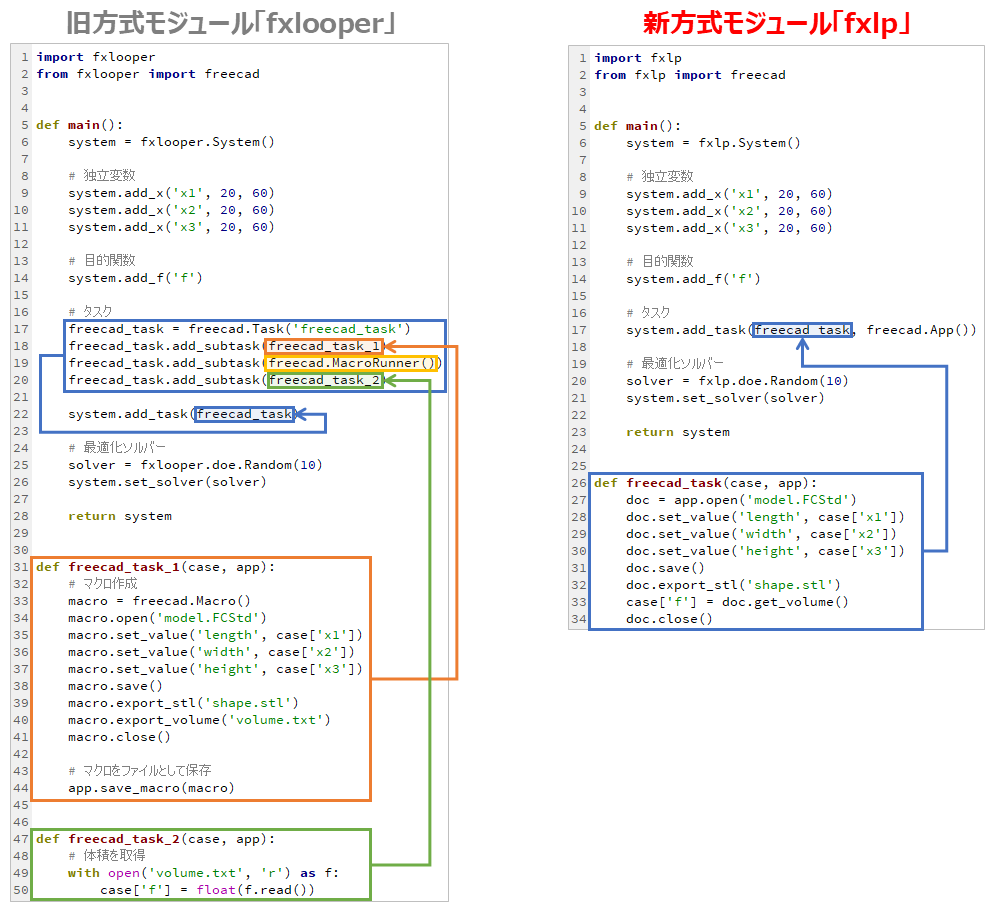Click 'import fxlooper' on the first line
This screenshot has height=912, width=995.
click(96, 57)
